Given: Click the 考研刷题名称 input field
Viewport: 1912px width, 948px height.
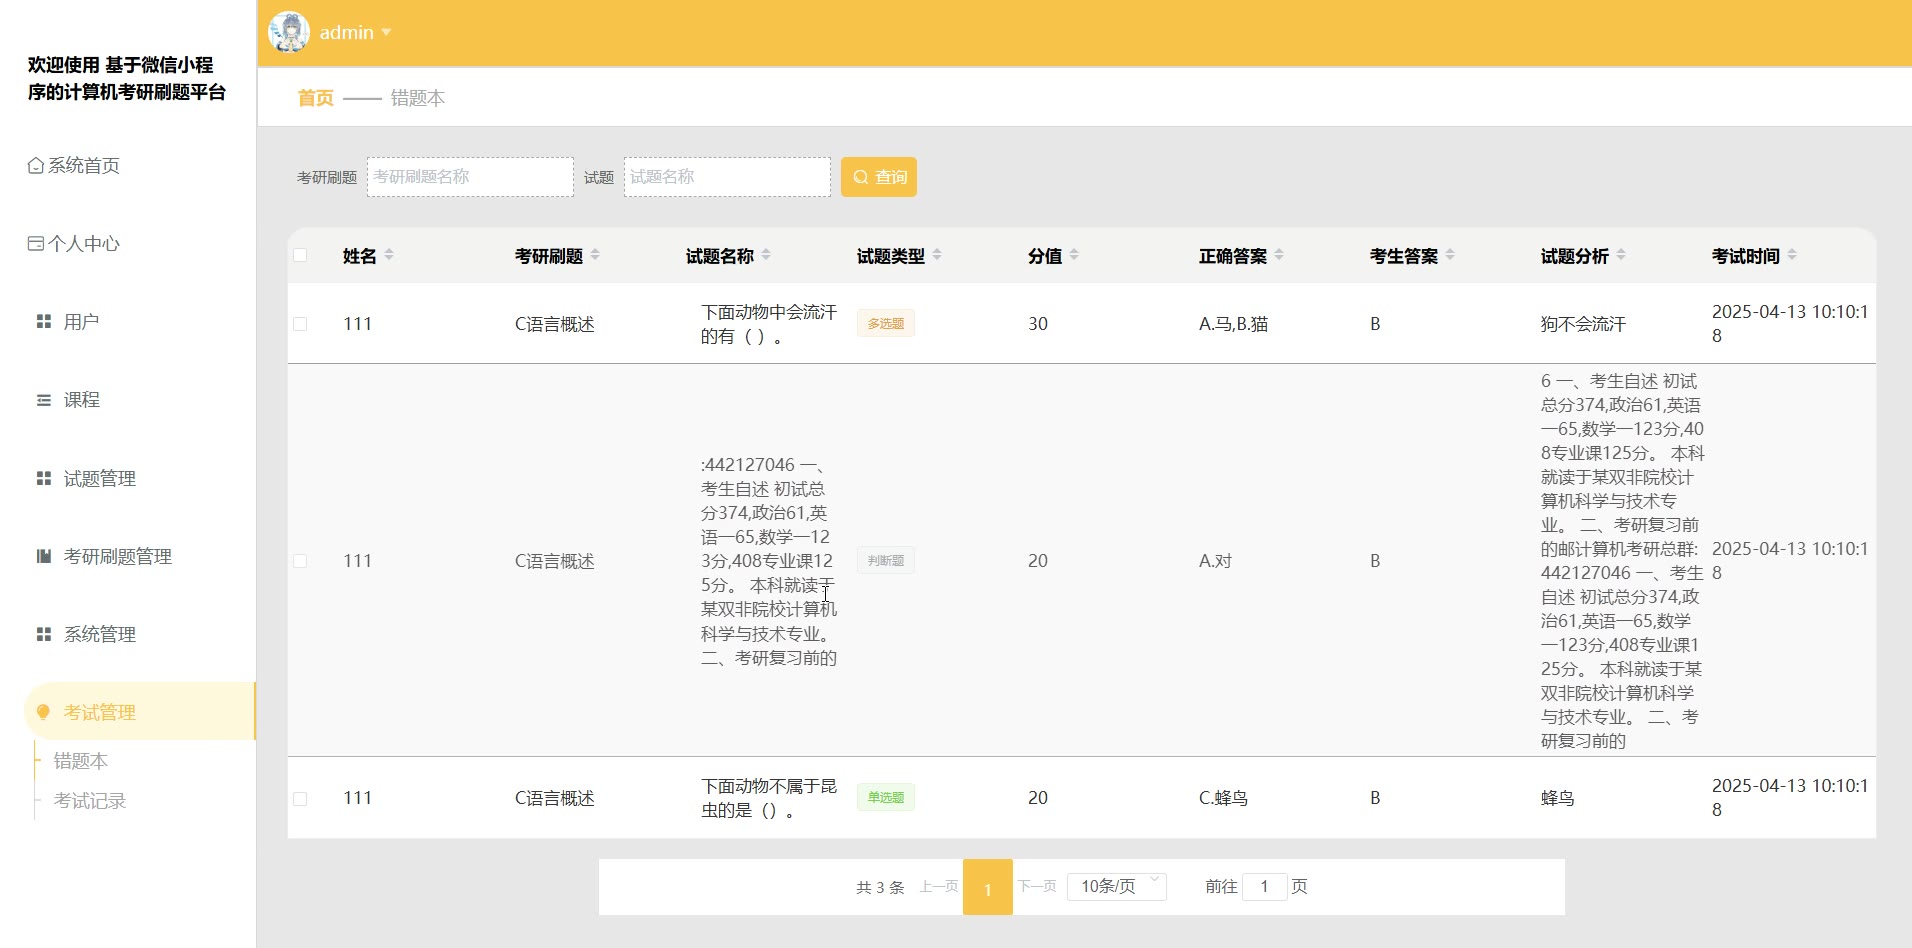Looking at the screenshot, I should point(470,177).
